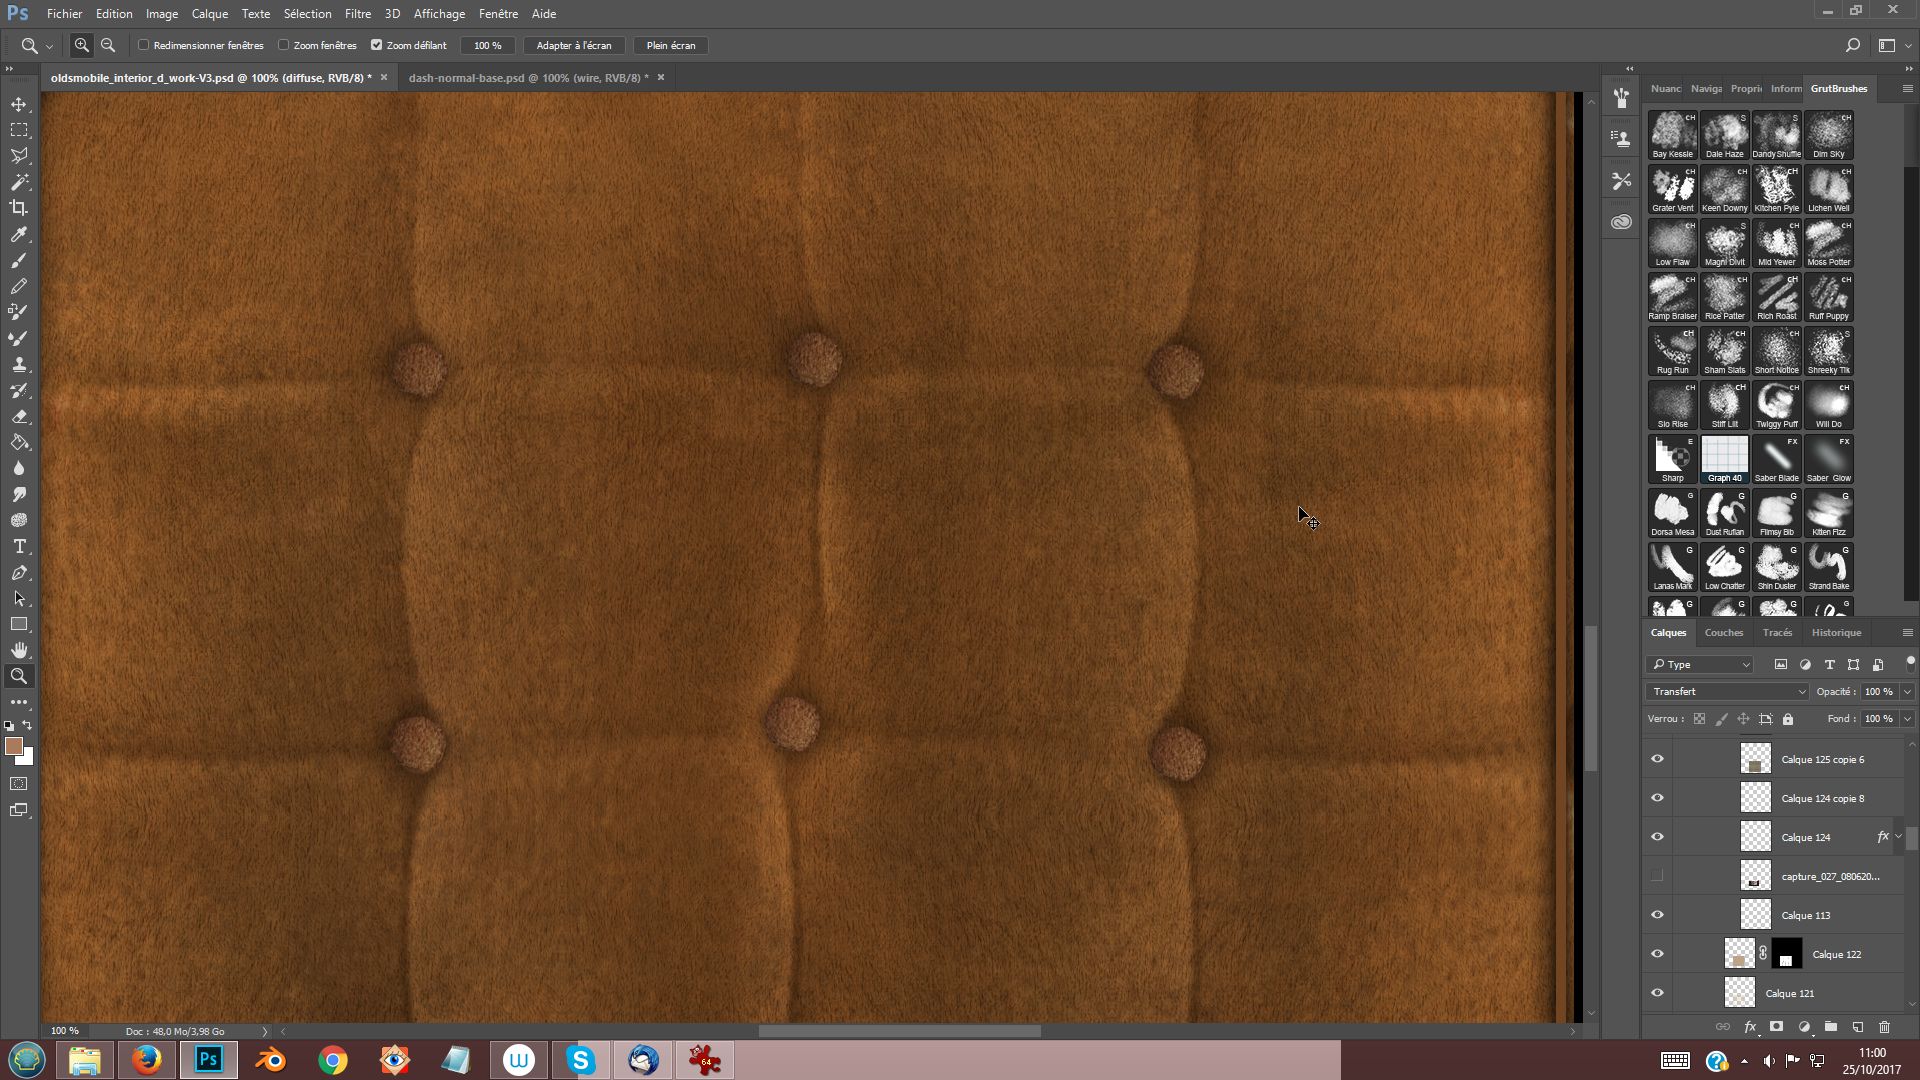This screenshot has width=1920, height=1080.
Task: Select the Eyedropper tool
Action: pos(19,234)
